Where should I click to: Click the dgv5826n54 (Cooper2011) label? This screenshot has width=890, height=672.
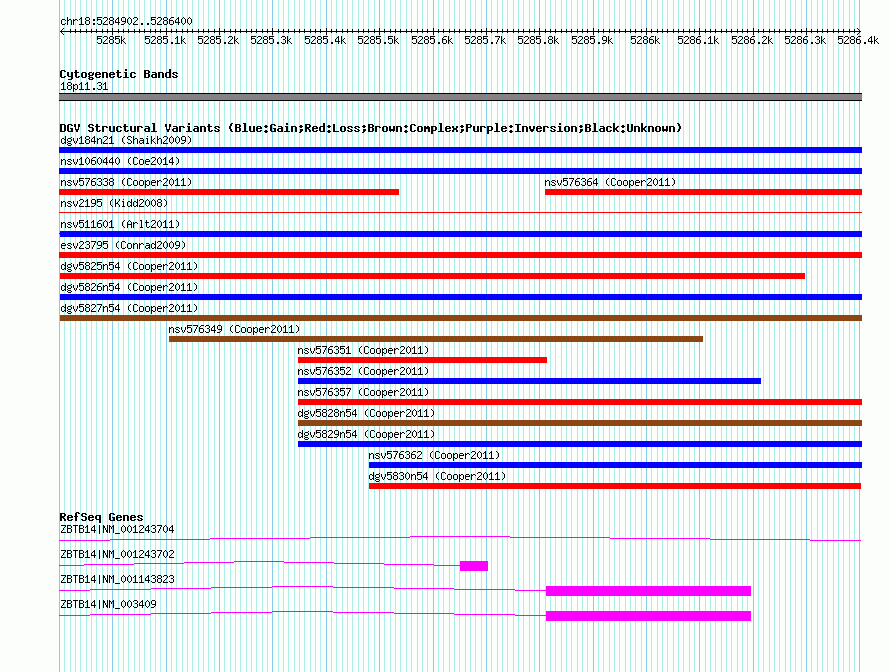pyautogui.click(x=129, y=287)
